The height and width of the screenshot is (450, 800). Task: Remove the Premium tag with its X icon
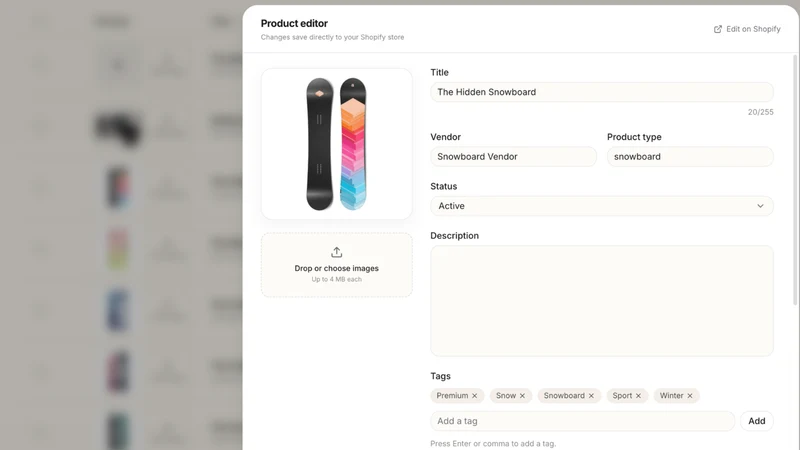[x=474, y=396]
